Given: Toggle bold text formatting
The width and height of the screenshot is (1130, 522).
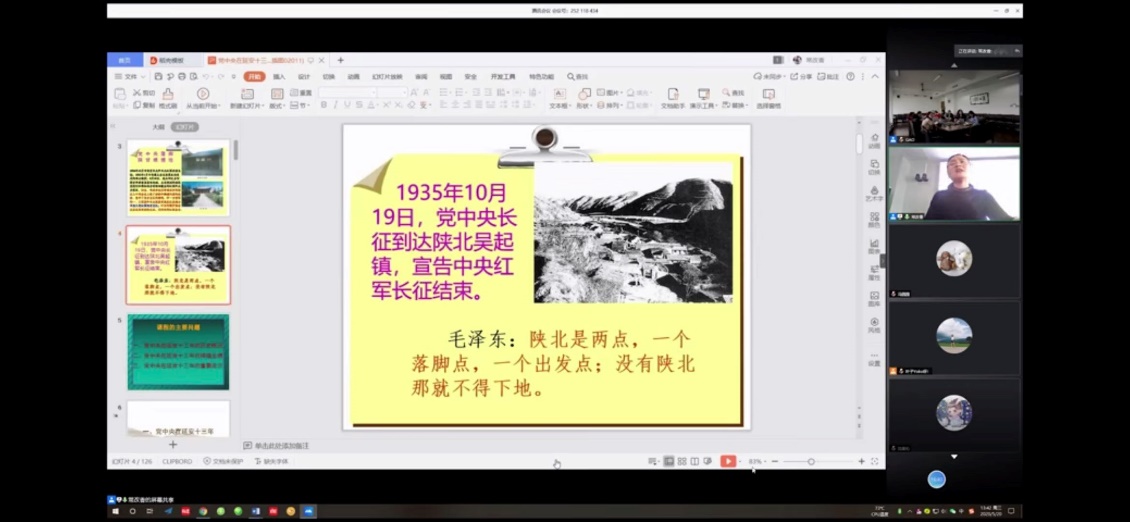Looking at the screenshot, I should click(323, 105).
